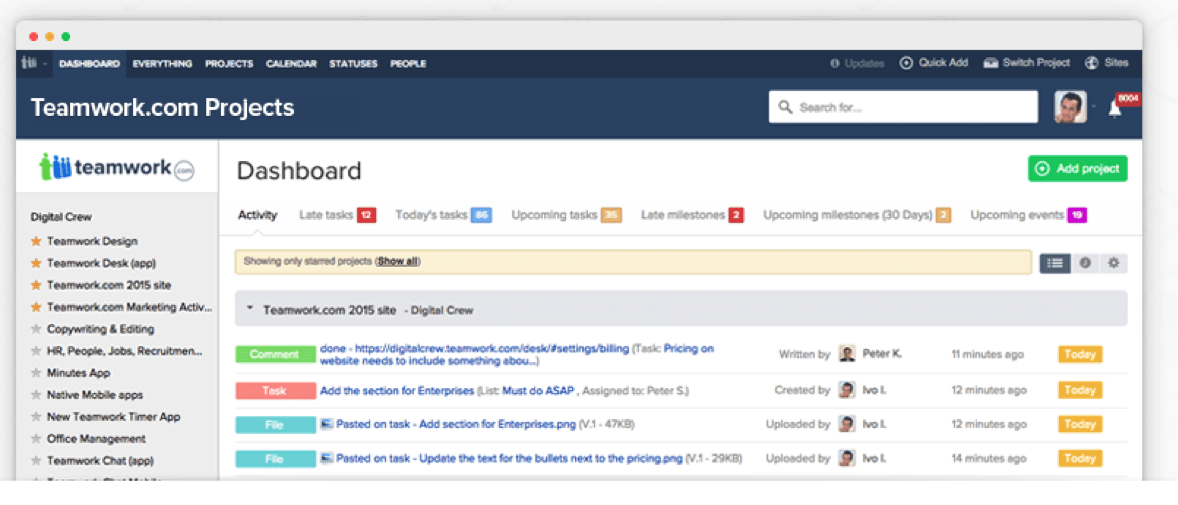Open the Sites globe icon
The width and height of the screenshot is (1178, 505).
1092,63
